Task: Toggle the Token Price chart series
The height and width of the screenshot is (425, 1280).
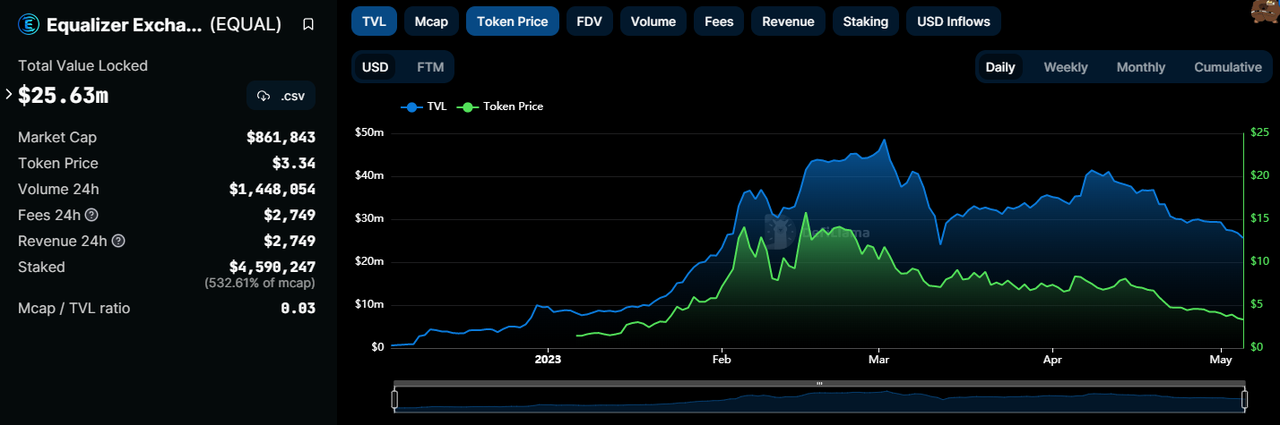Action: (x=512, y=21)
